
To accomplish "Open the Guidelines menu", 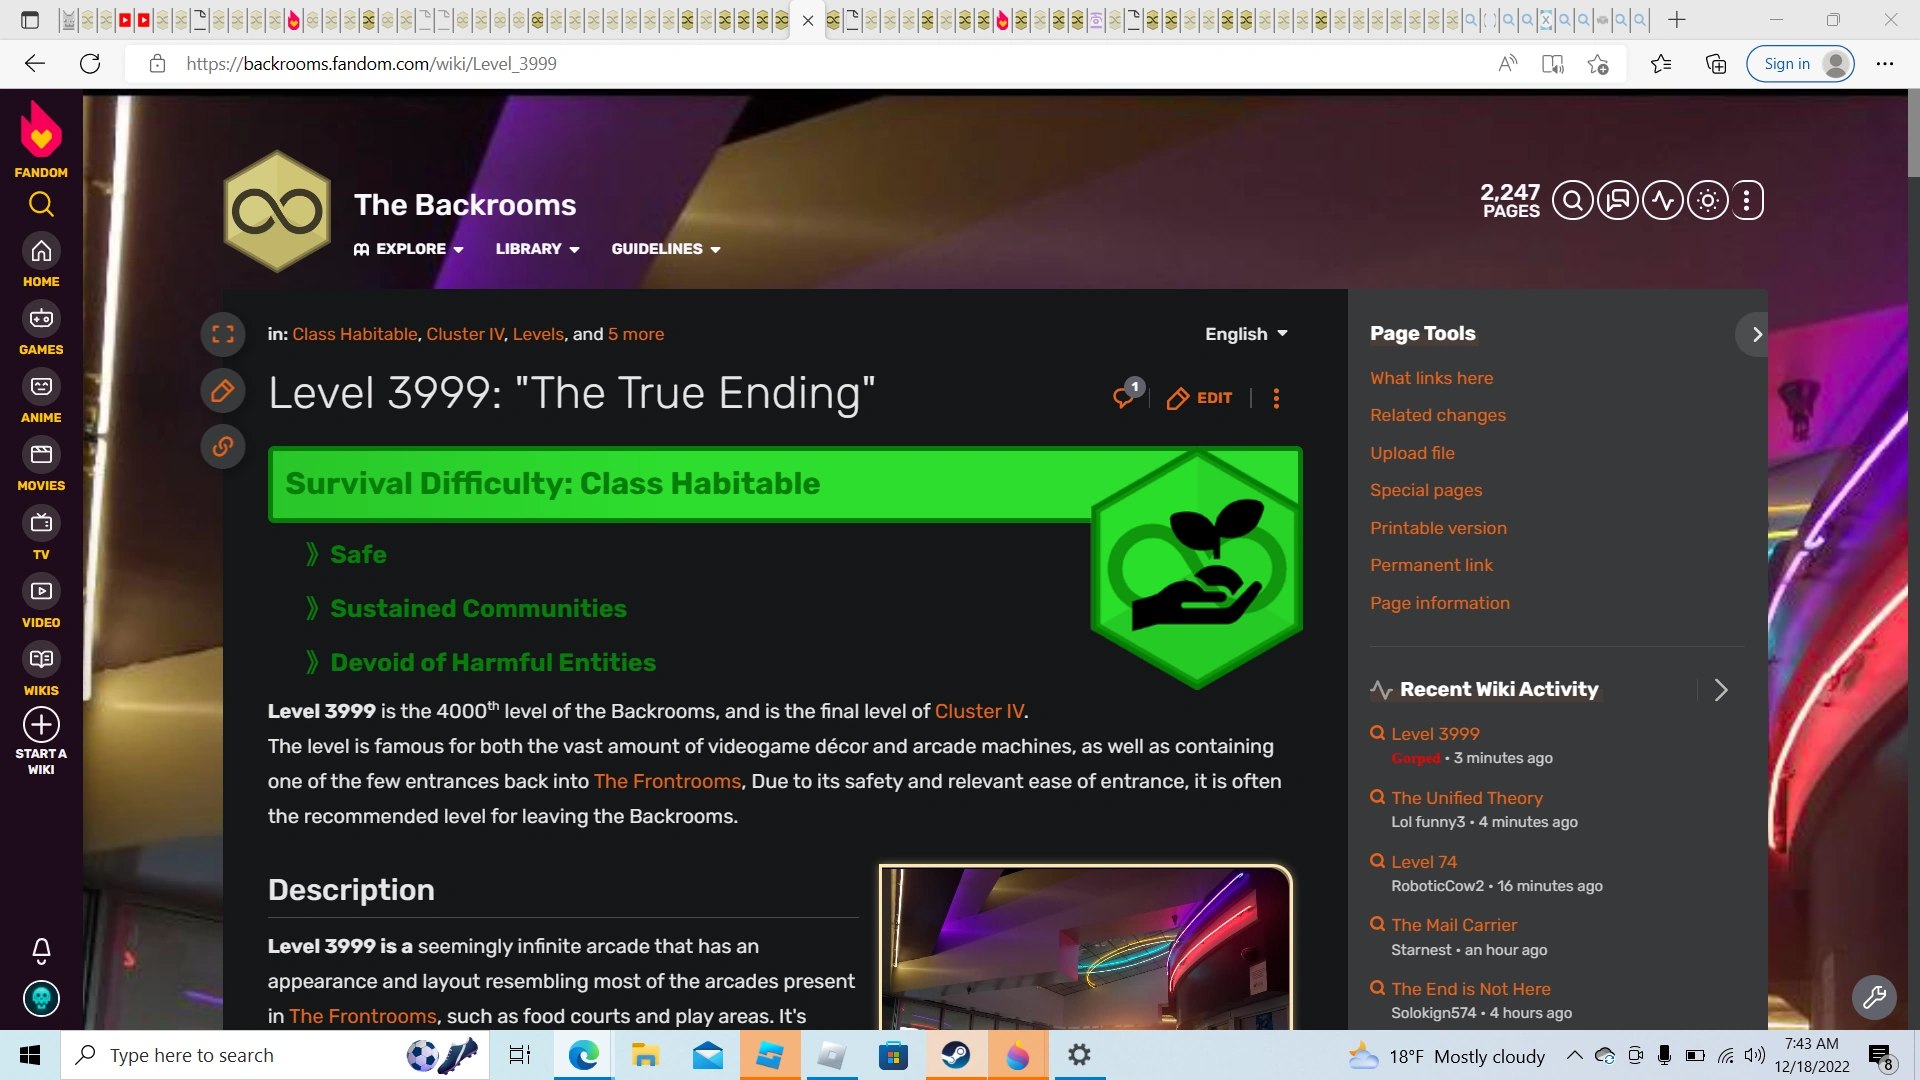I will point(665,249).
